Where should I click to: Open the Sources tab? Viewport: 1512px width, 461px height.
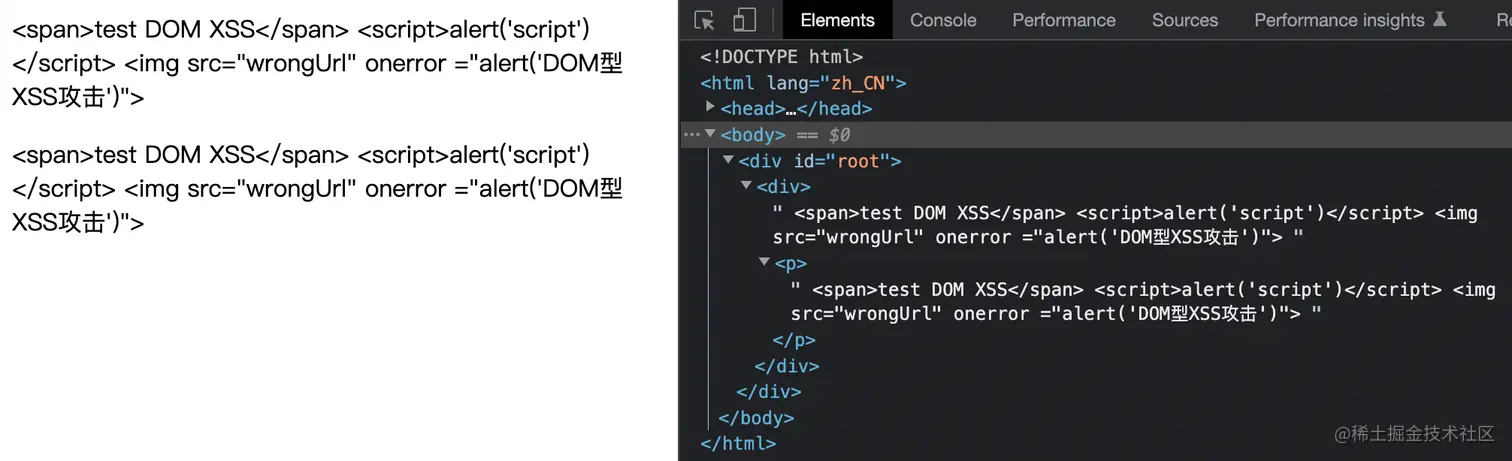[x=1185, y=20]
